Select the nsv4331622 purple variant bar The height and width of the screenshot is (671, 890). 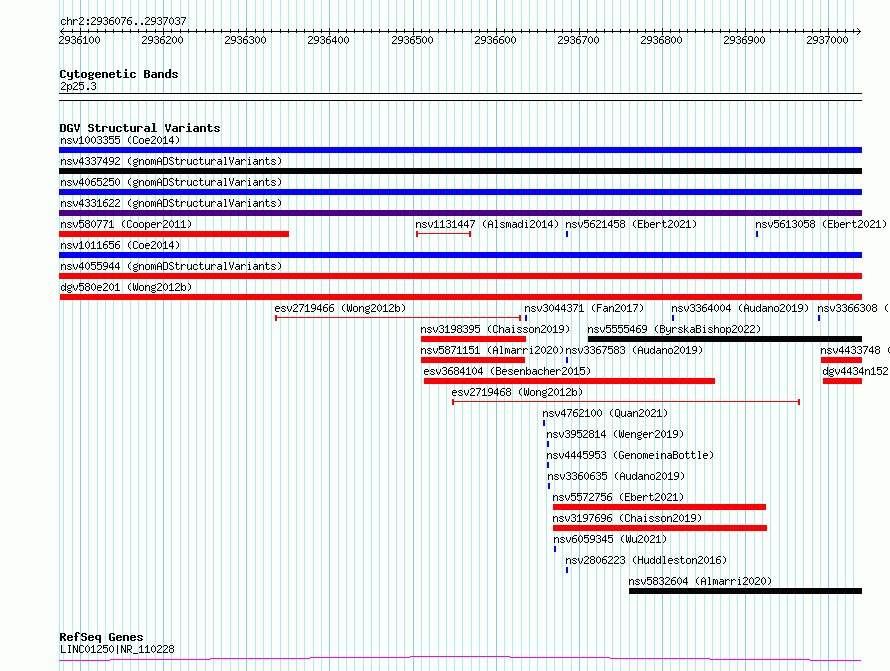coord(460,213)
